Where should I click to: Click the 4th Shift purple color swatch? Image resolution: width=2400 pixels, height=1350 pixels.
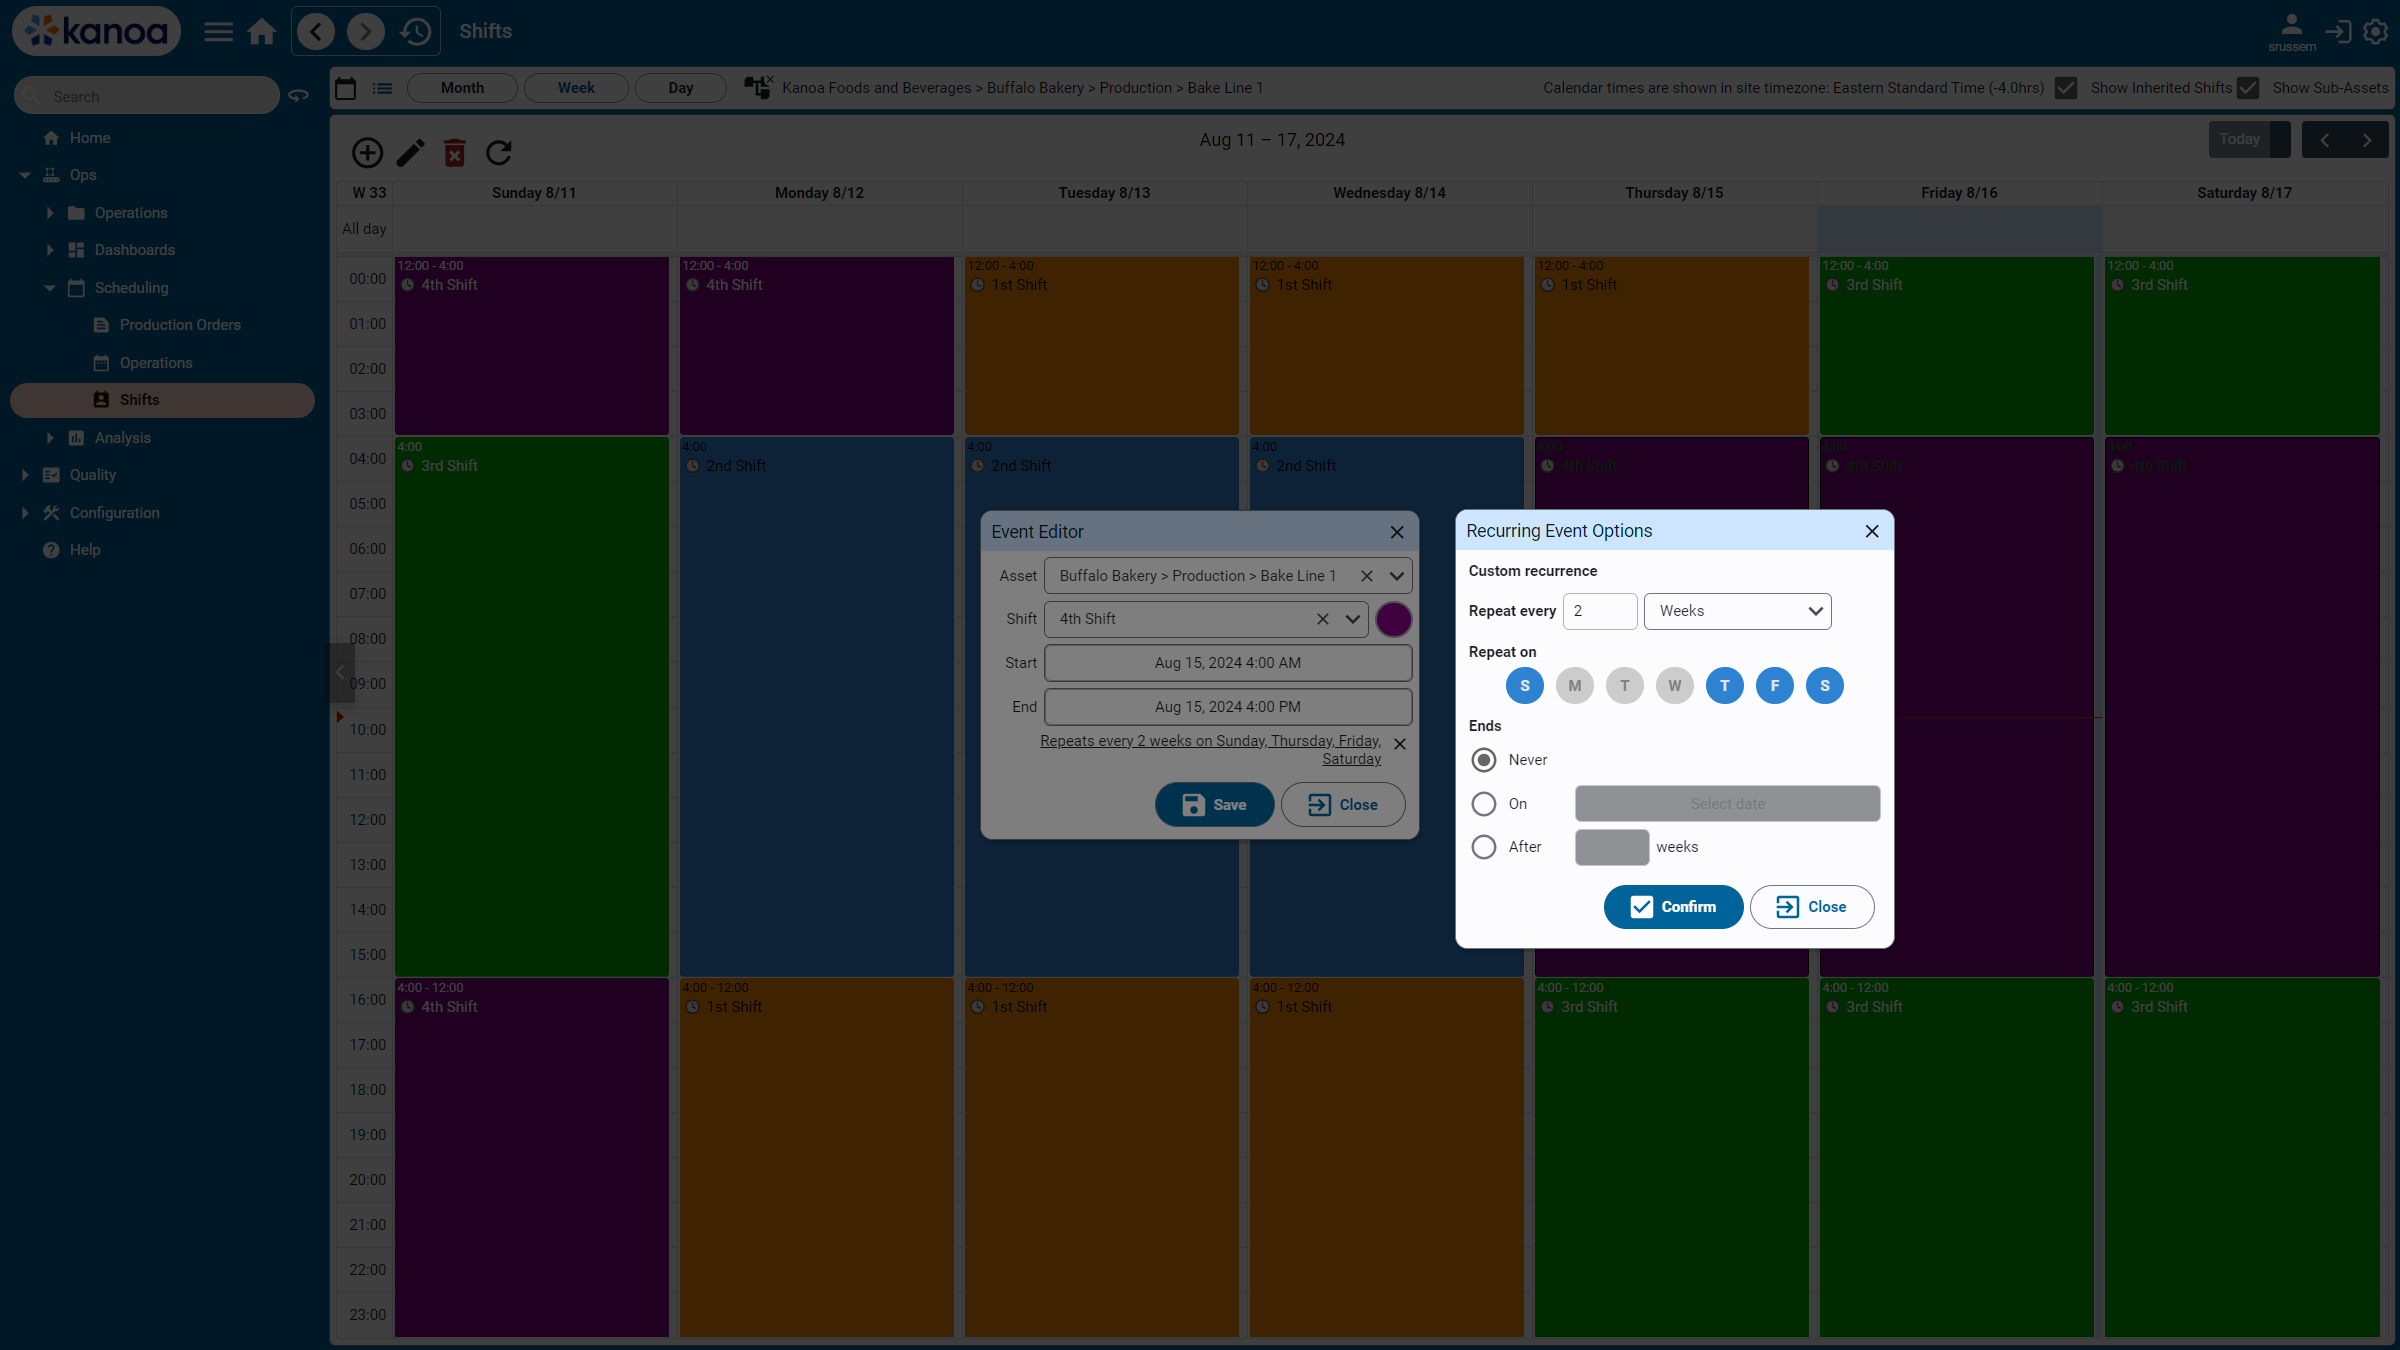click(x=1393, y=619)
